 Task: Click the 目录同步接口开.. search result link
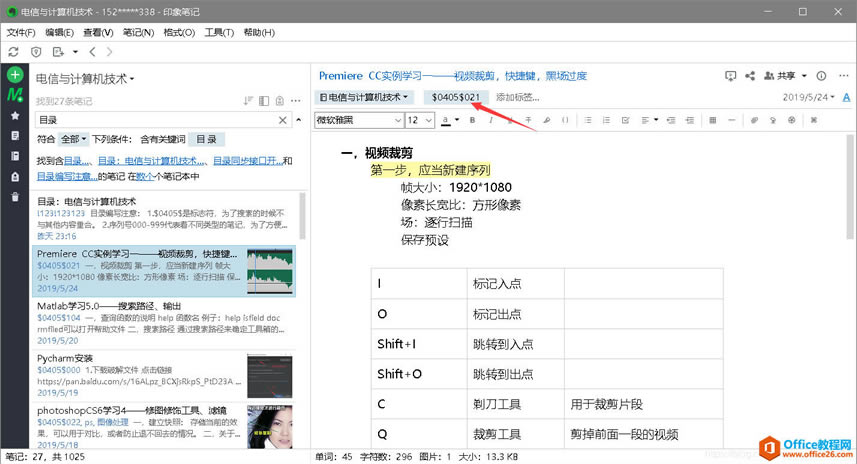(x=246, y=160)
